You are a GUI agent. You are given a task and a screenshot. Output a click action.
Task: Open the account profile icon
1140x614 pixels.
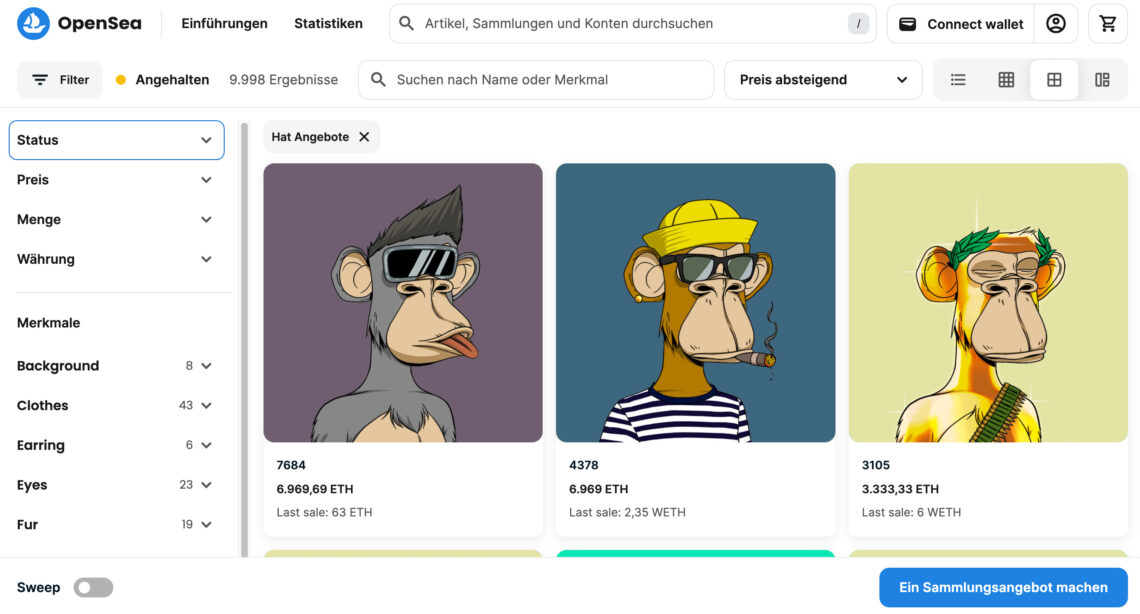1056,23
